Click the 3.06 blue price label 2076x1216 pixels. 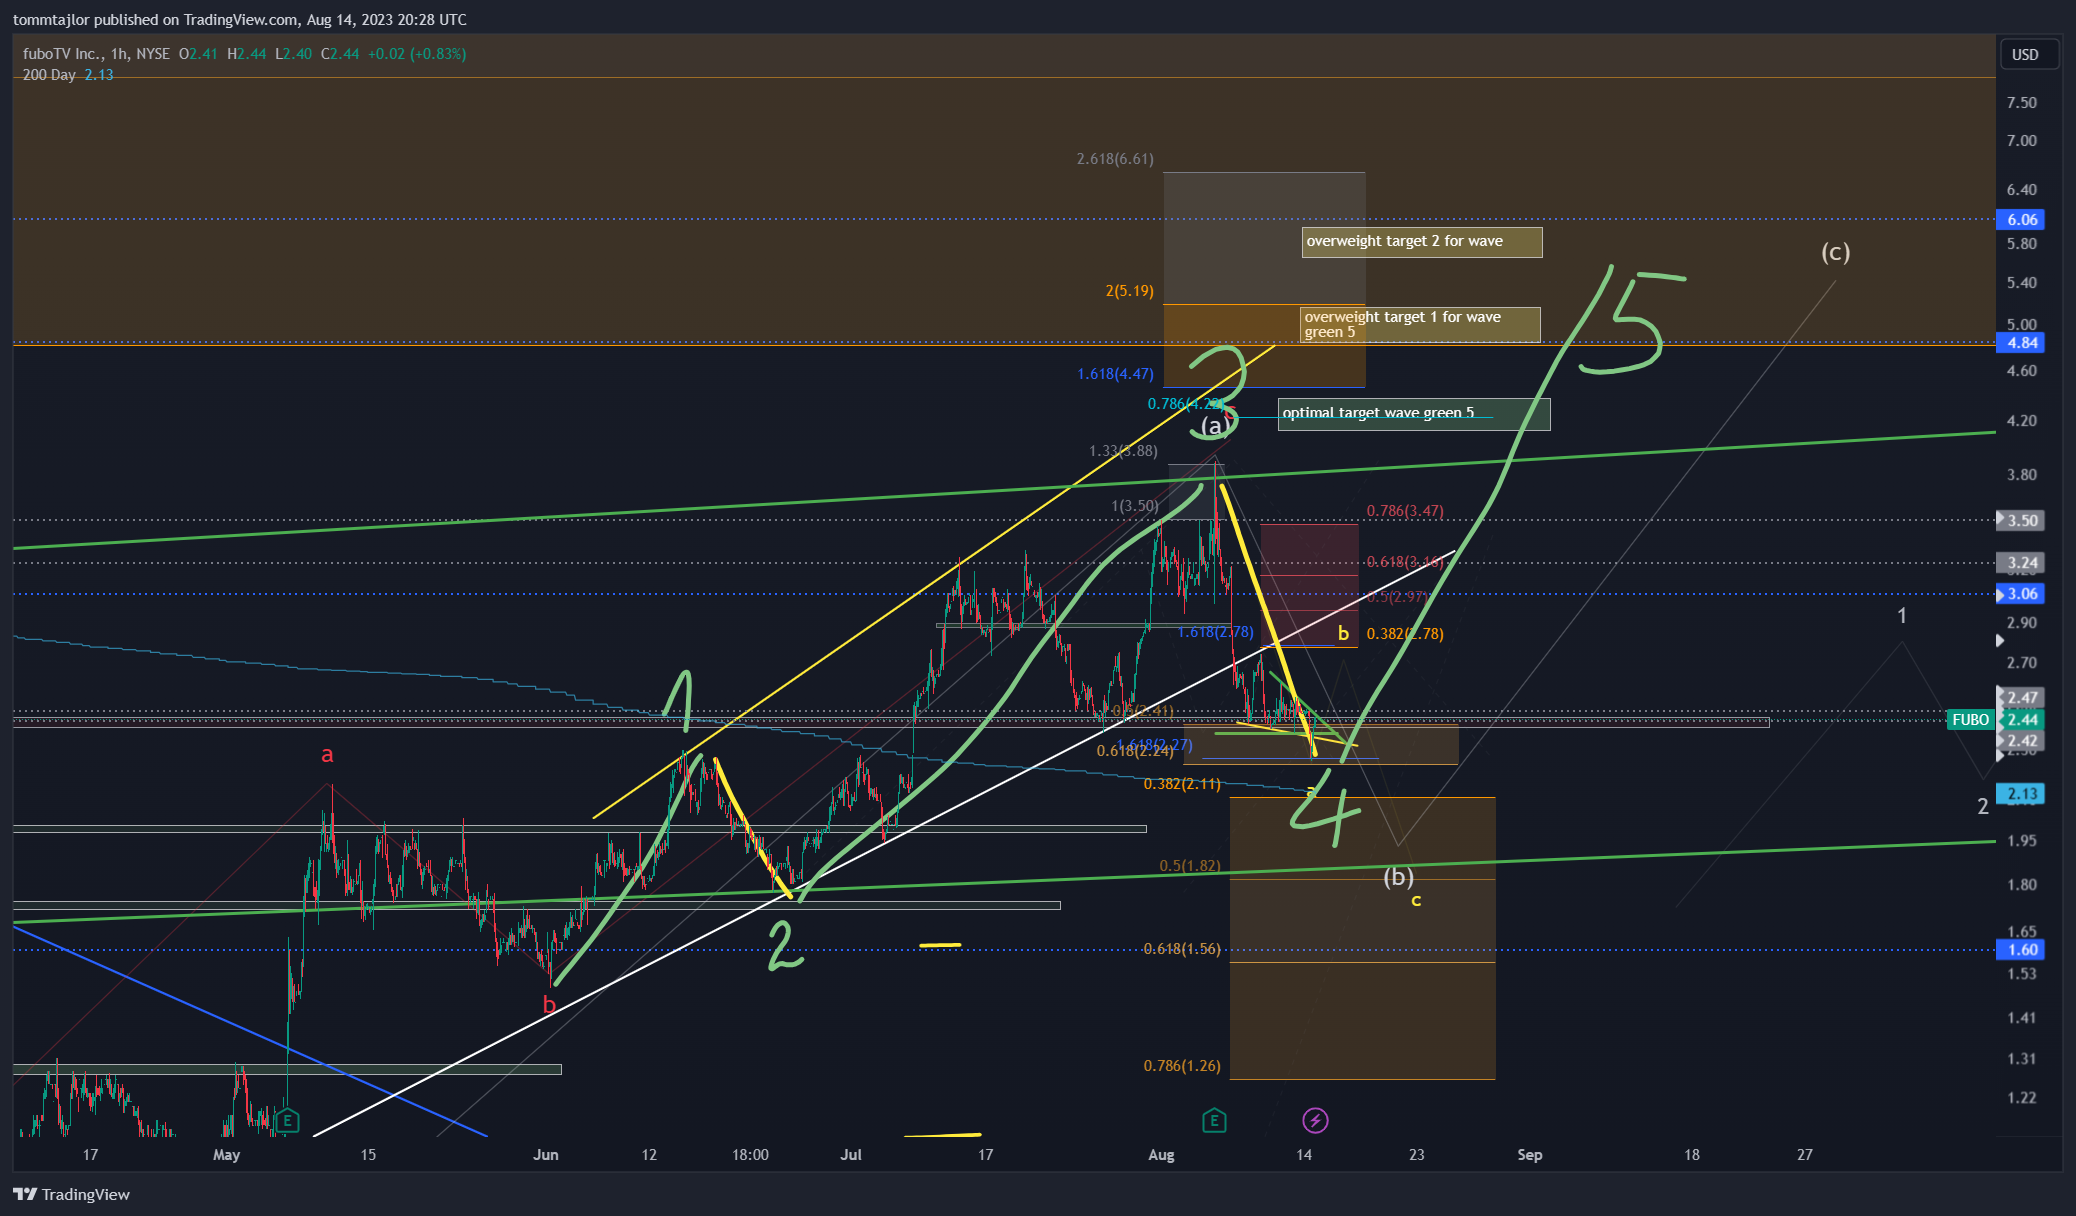point(2021,593)
